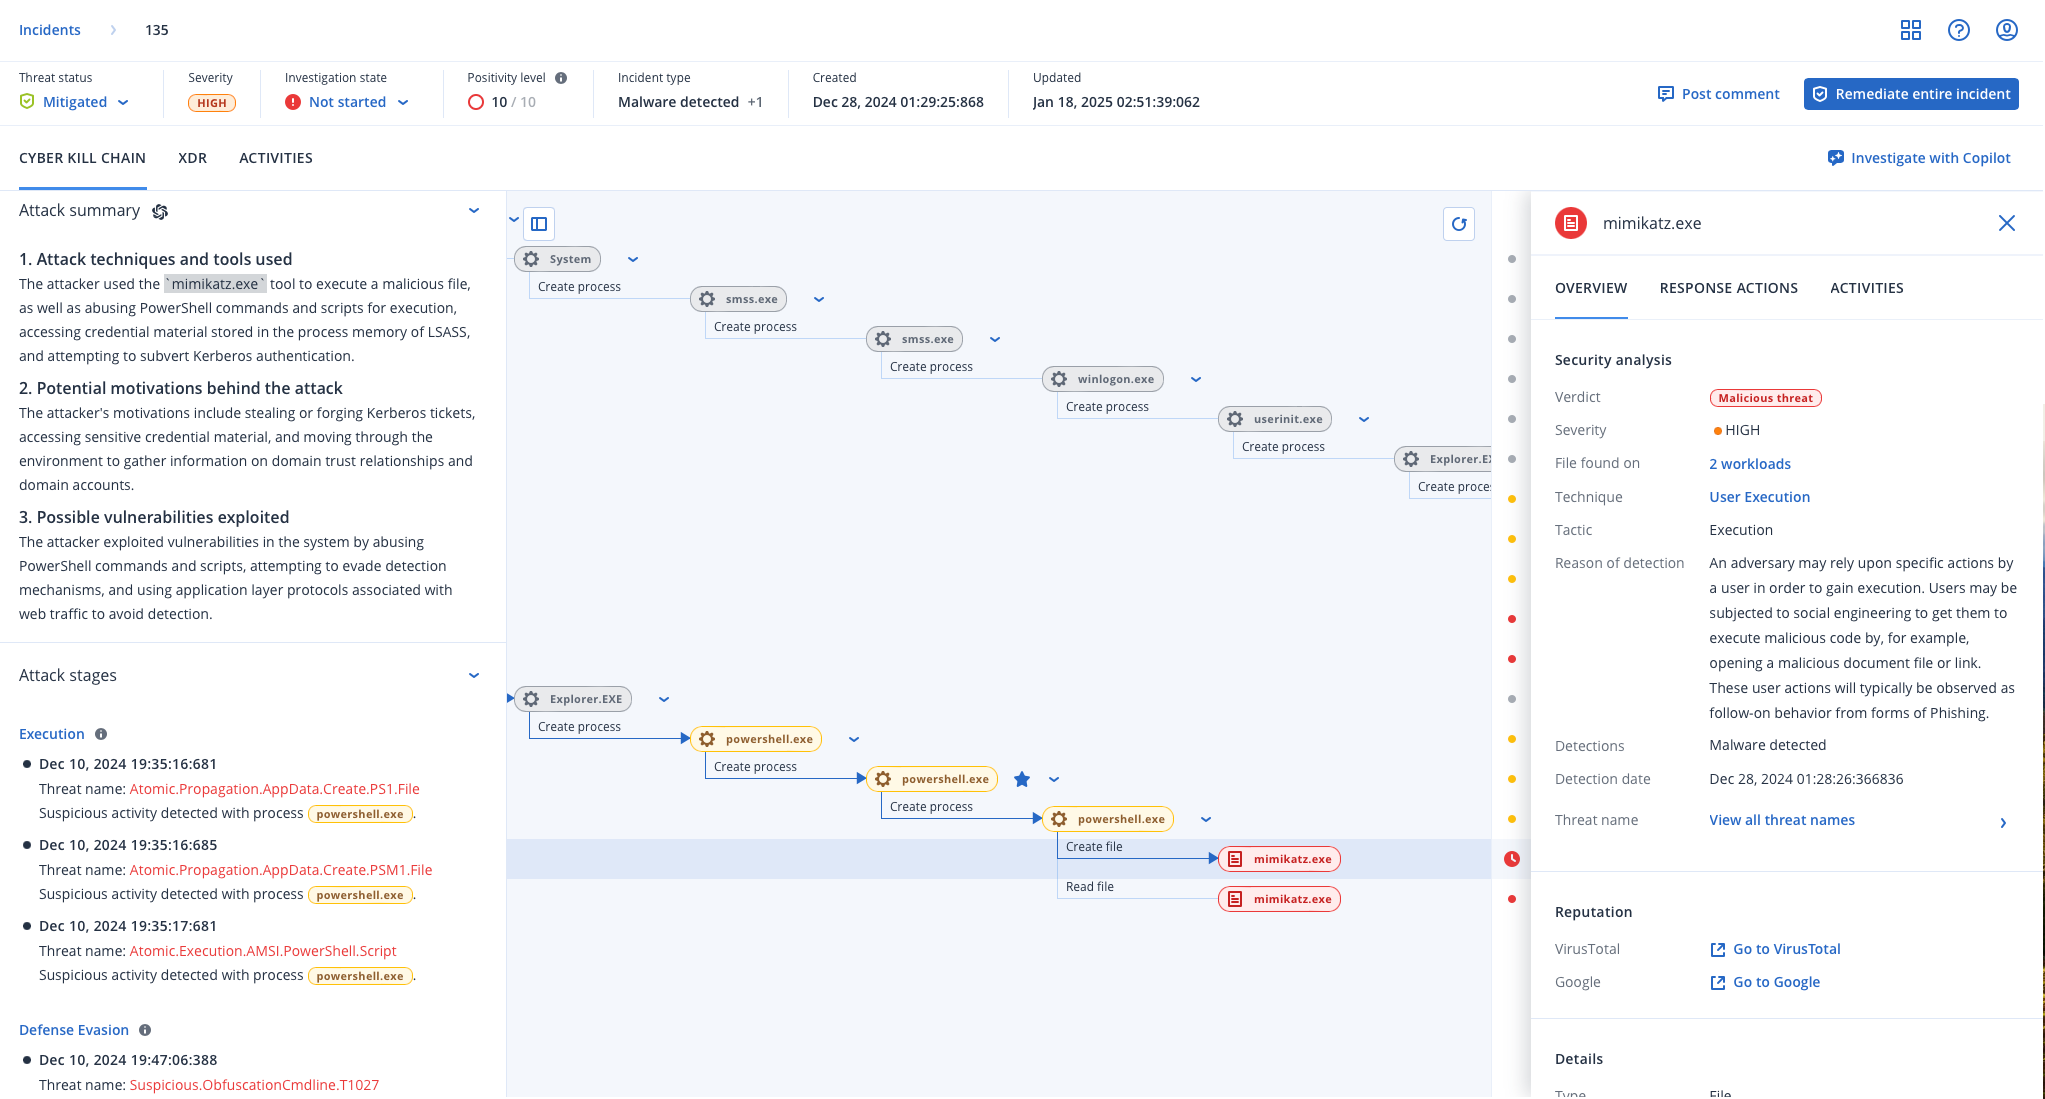The width and height of the screenshot is (2045, 1099).
Task: Open the Go to VirusTotal link
Action: coord(1786,949)
